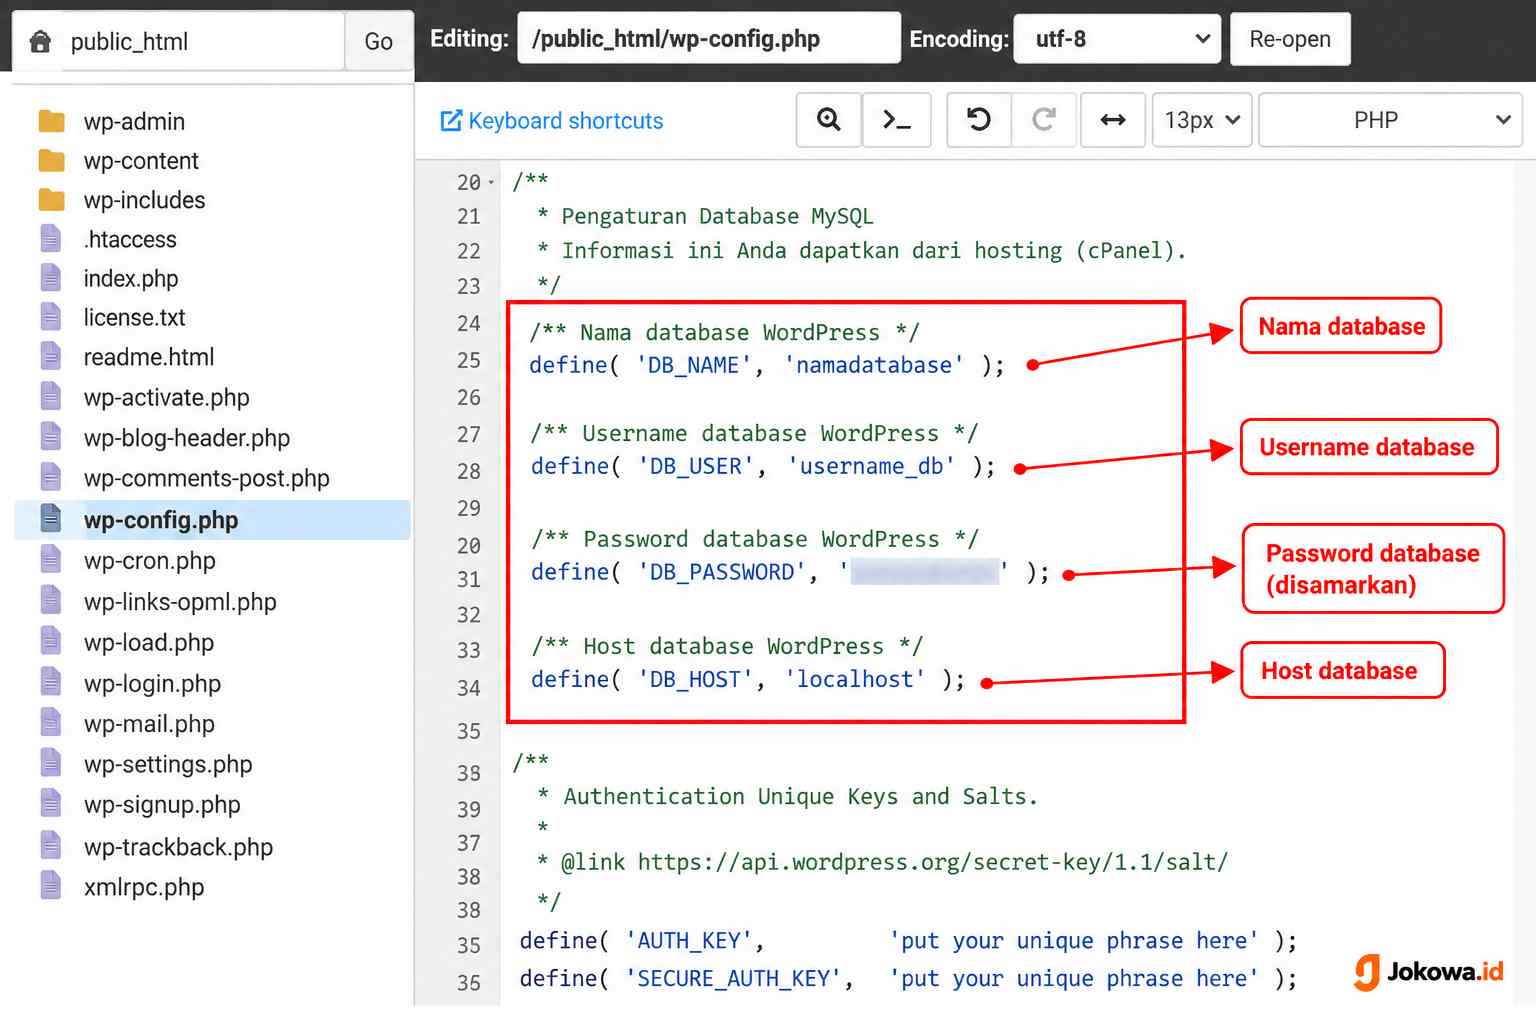Image resolution: width=1536 pixels, height=1024 pixels.
Task: Select the wp-includes folder name
Action: point(144,200)
